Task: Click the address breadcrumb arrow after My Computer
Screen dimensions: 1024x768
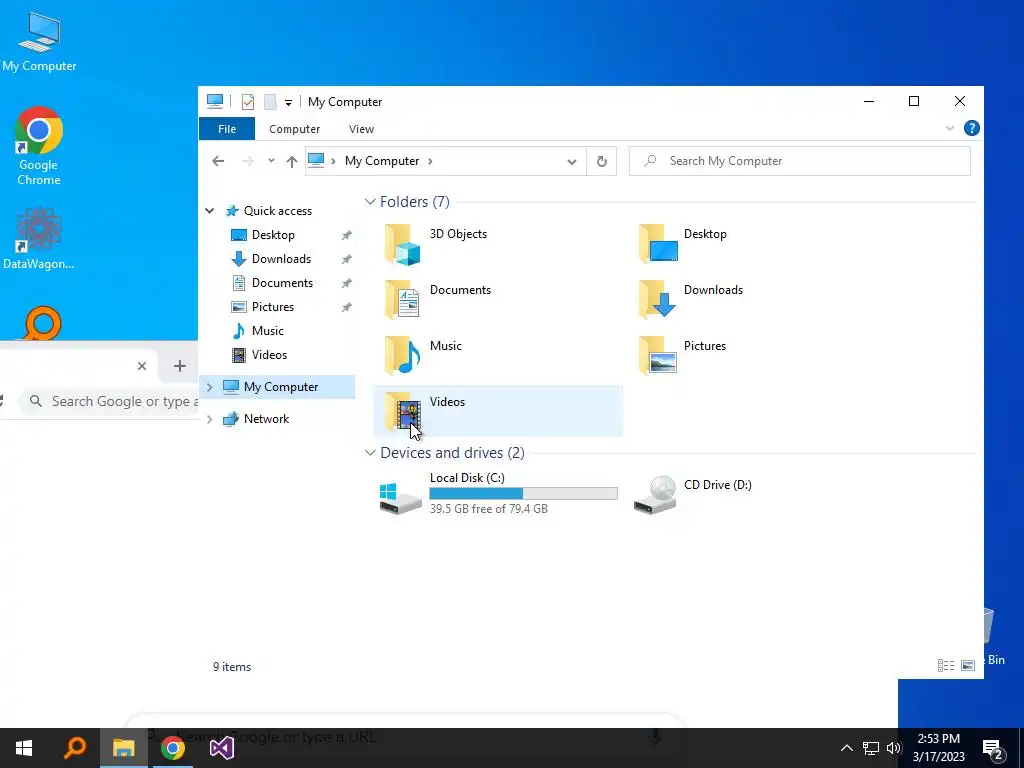Action: (430, 161)
